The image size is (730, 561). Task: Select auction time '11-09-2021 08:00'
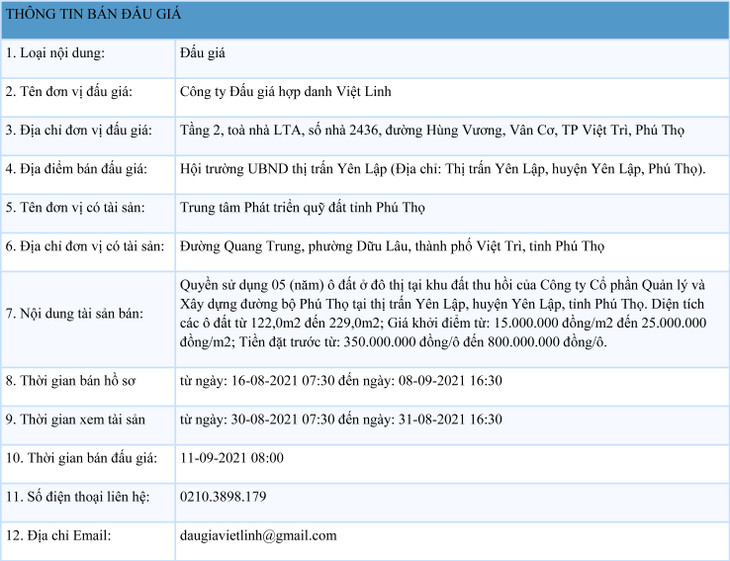pos(232,458)
